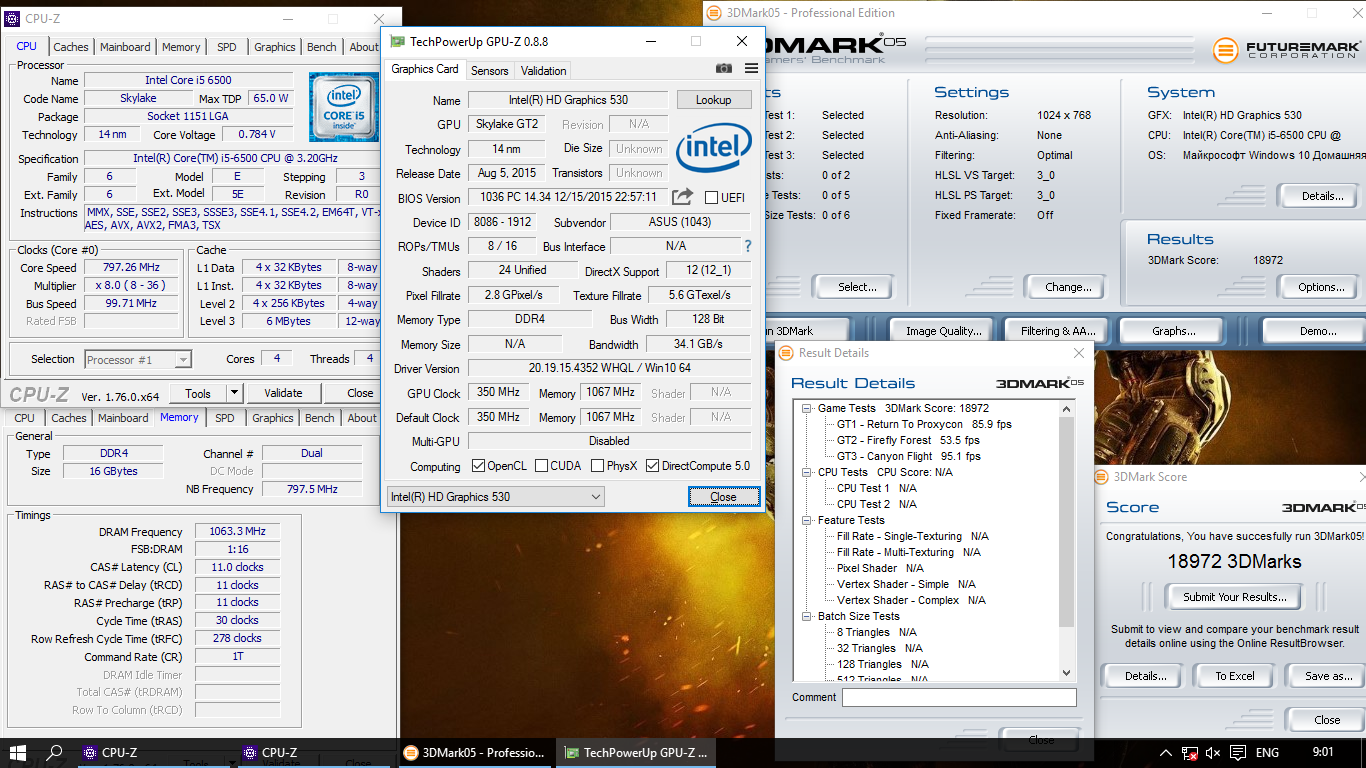Click the GPU-Z screenshot camera icon

724,69
